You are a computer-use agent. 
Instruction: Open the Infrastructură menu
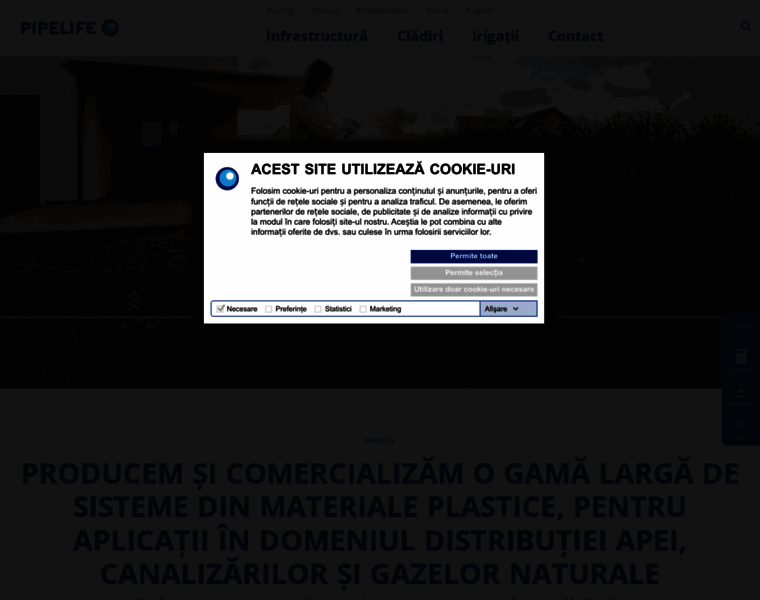pyautogui.click(x=317, y=36)
